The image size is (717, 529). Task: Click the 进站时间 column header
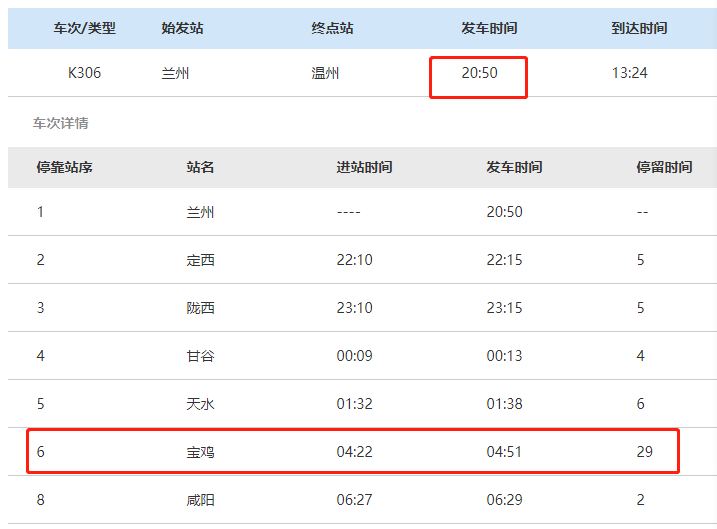[x=364, y=167]
